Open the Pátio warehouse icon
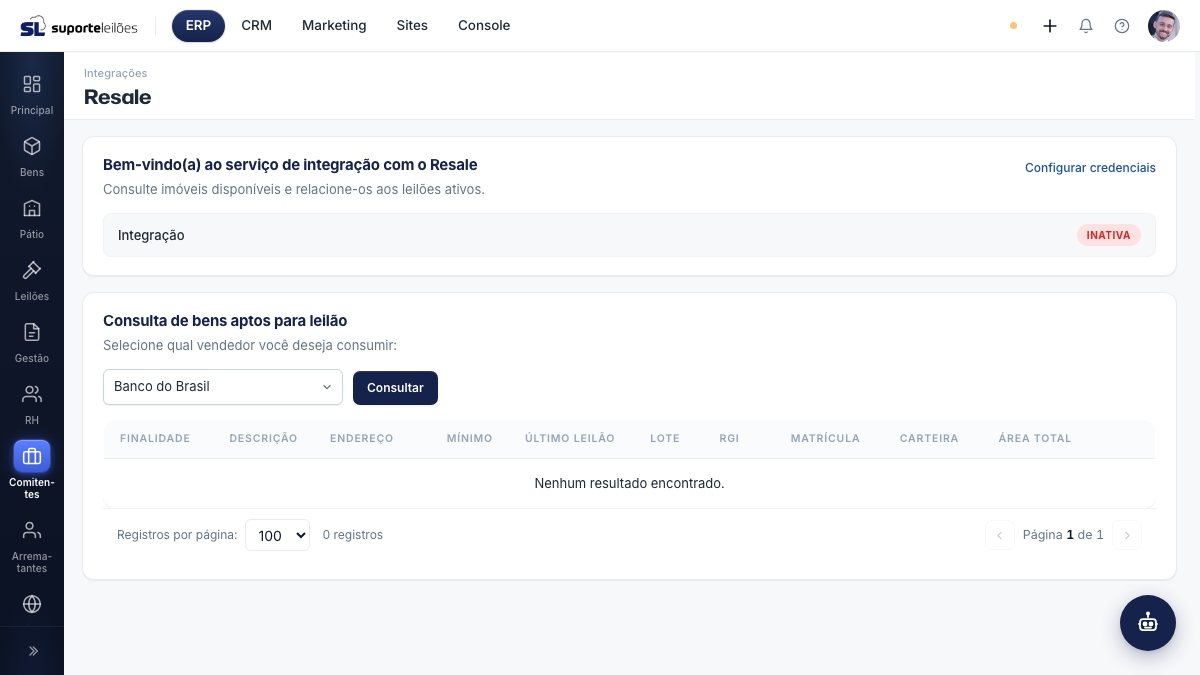 (32, 208)
